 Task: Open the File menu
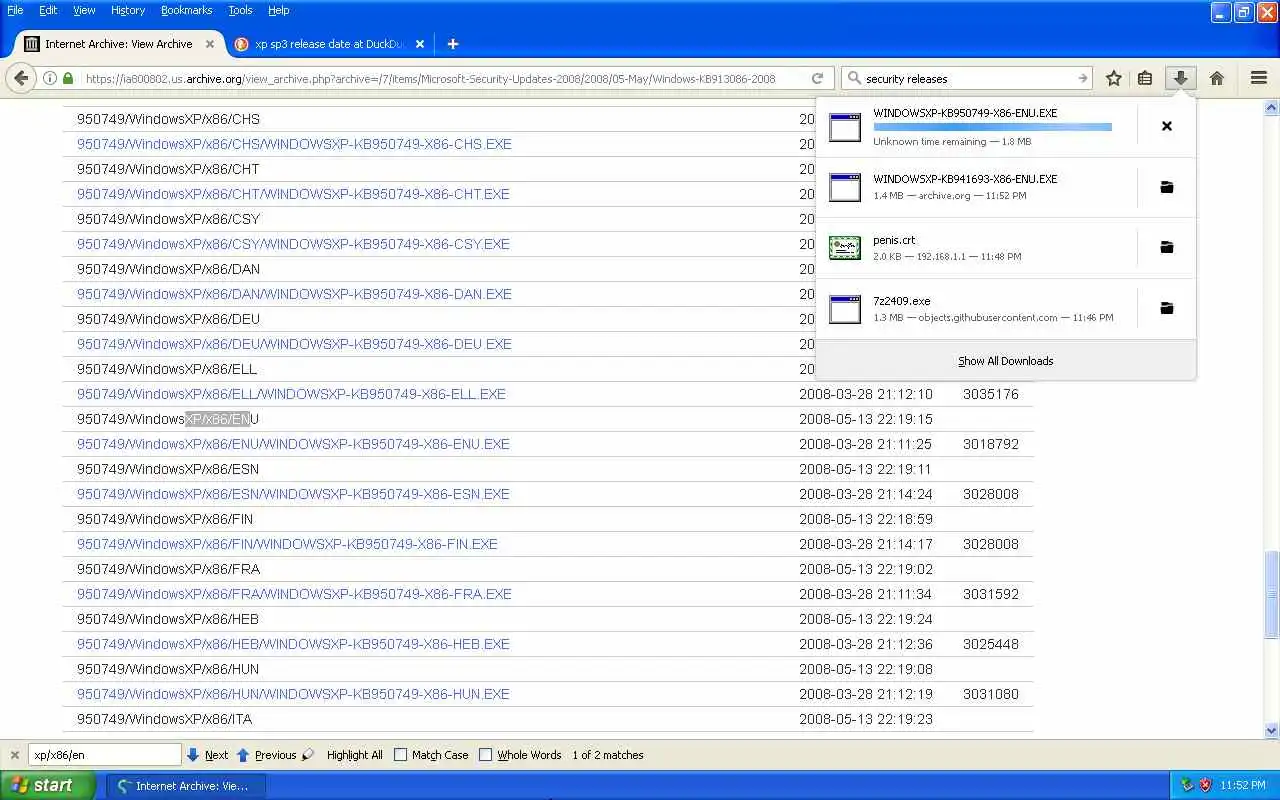point(15,10)
